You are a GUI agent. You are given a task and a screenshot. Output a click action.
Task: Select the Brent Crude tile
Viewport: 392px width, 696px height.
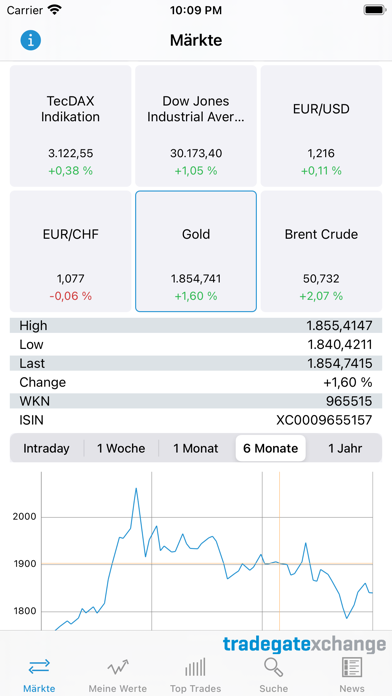321,251
